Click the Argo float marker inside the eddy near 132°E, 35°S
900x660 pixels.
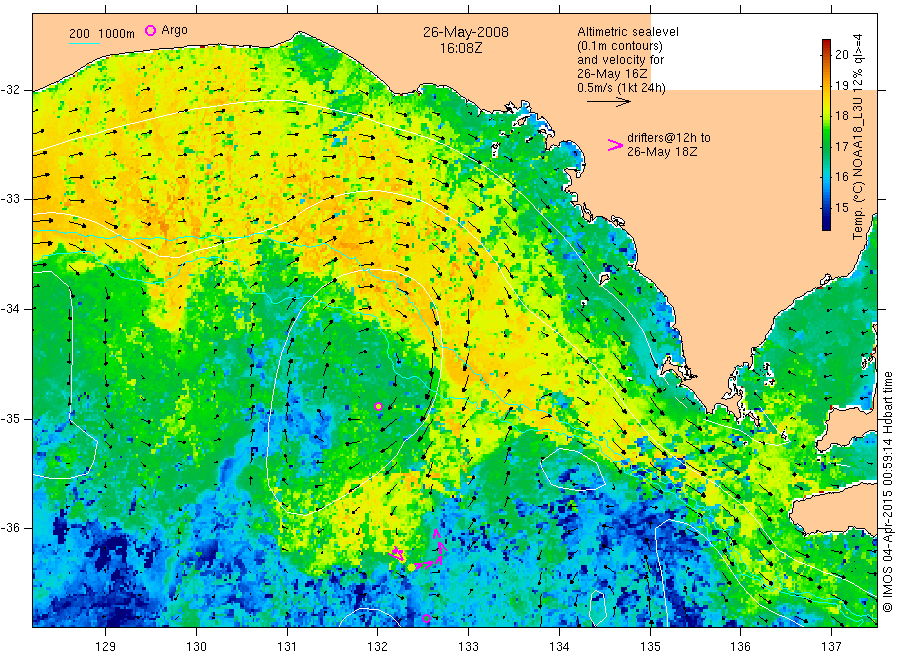[x=378, y=406]
